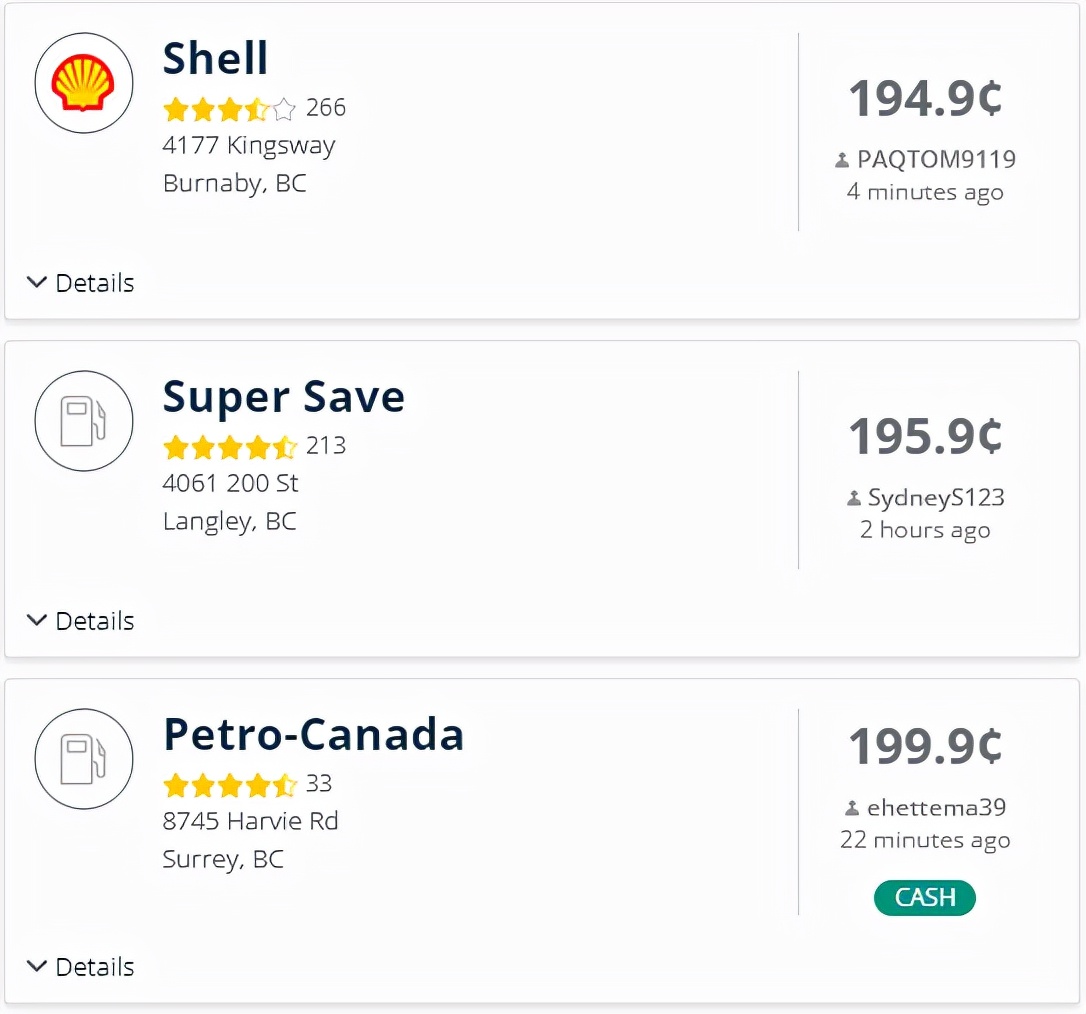Expand Details for Shell station
The image size is (1086, 1014).
(81, 283)
